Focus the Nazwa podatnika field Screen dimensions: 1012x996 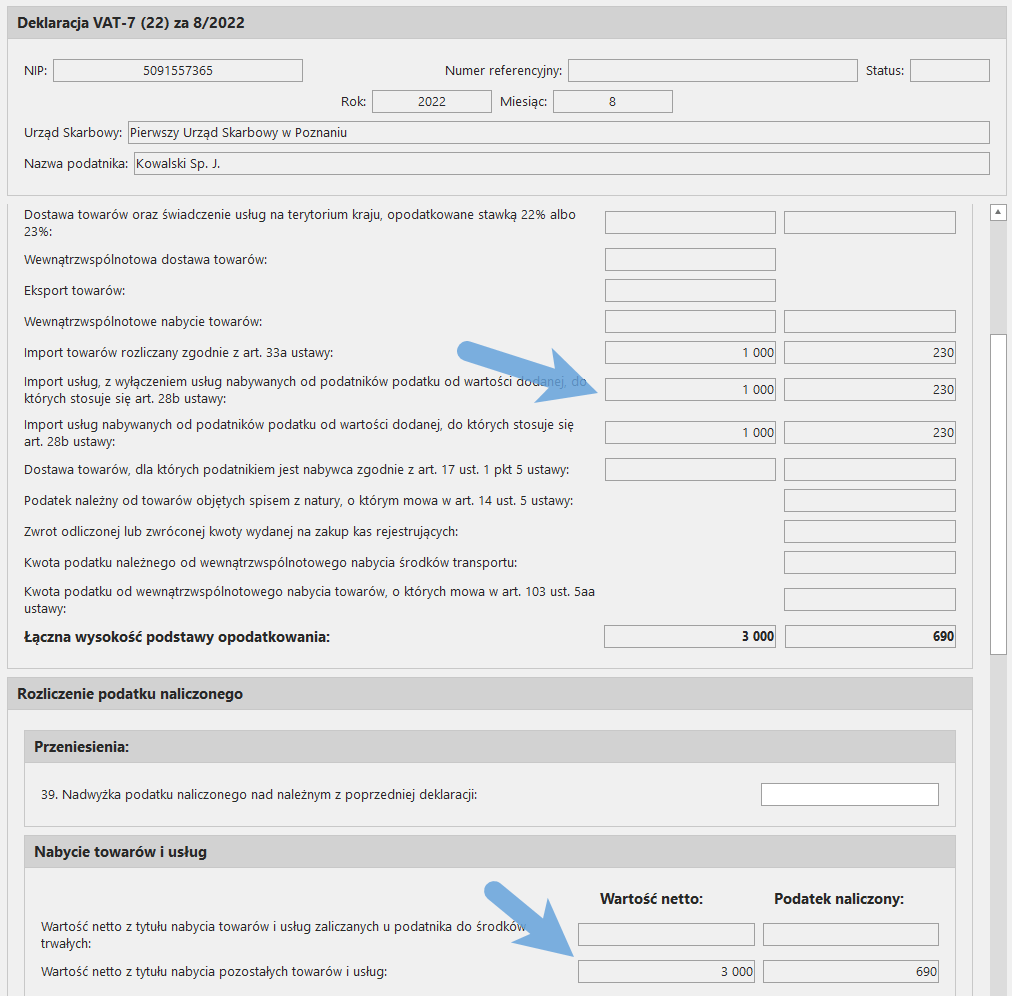click(561, 163)
